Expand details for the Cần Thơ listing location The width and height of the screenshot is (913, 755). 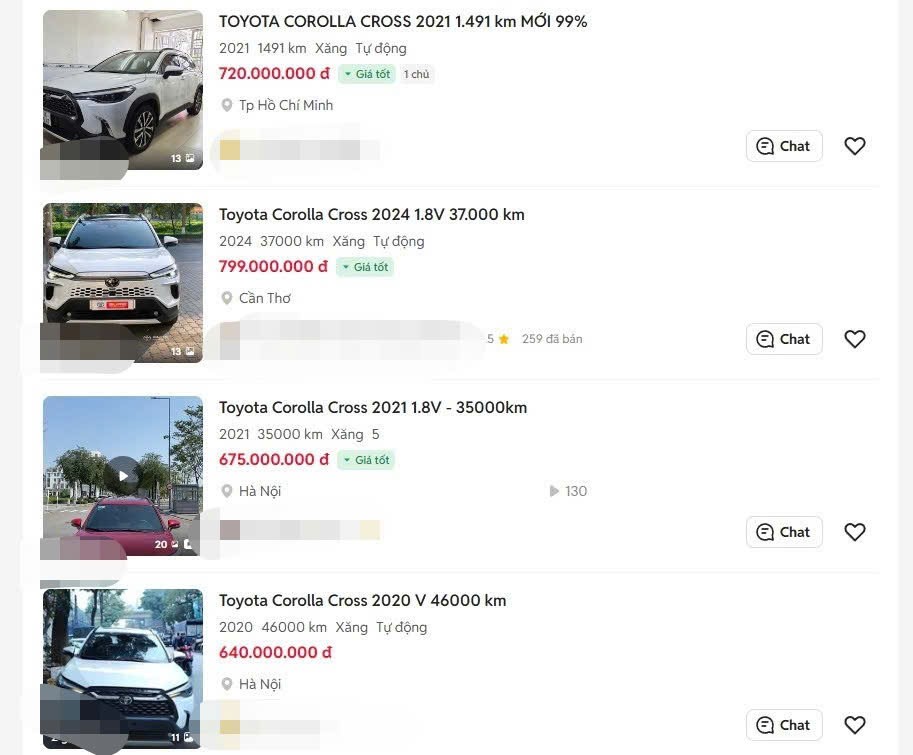point(264,298)
